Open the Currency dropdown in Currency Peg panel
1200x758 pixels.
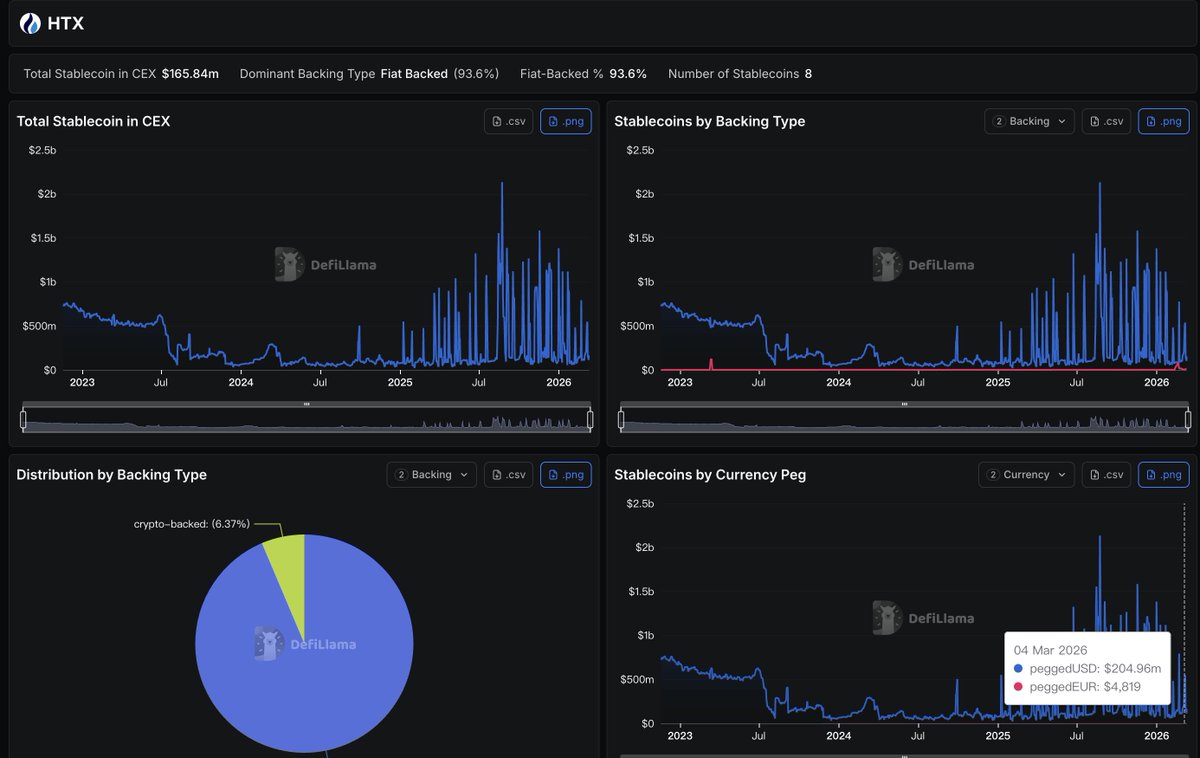click(x=1026, y=475)
